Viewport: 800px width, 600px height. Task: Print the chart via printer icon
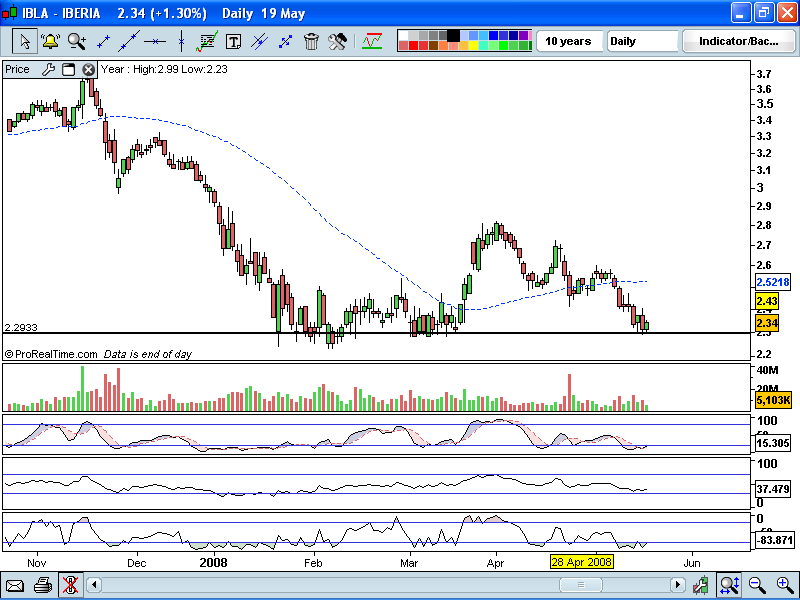pos(43,585)
